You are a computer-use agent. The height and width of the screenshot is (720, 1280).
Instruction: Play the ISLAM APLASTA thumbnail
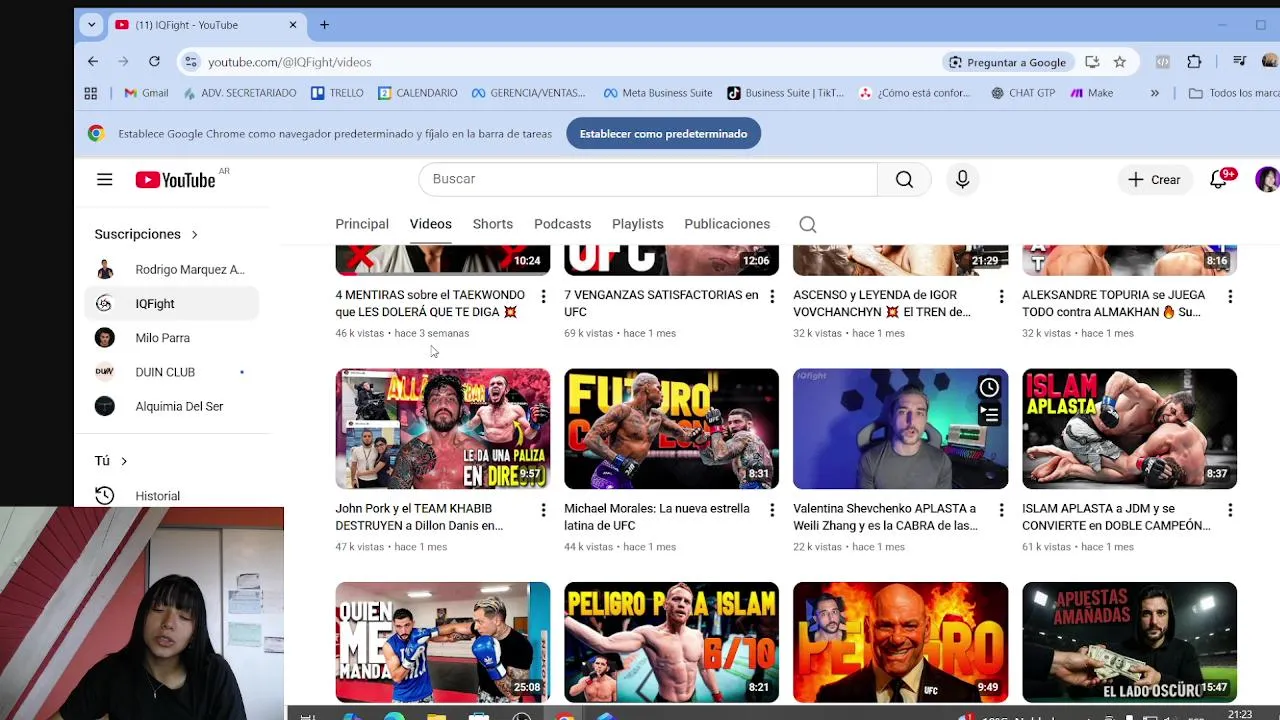(1129, 429)
